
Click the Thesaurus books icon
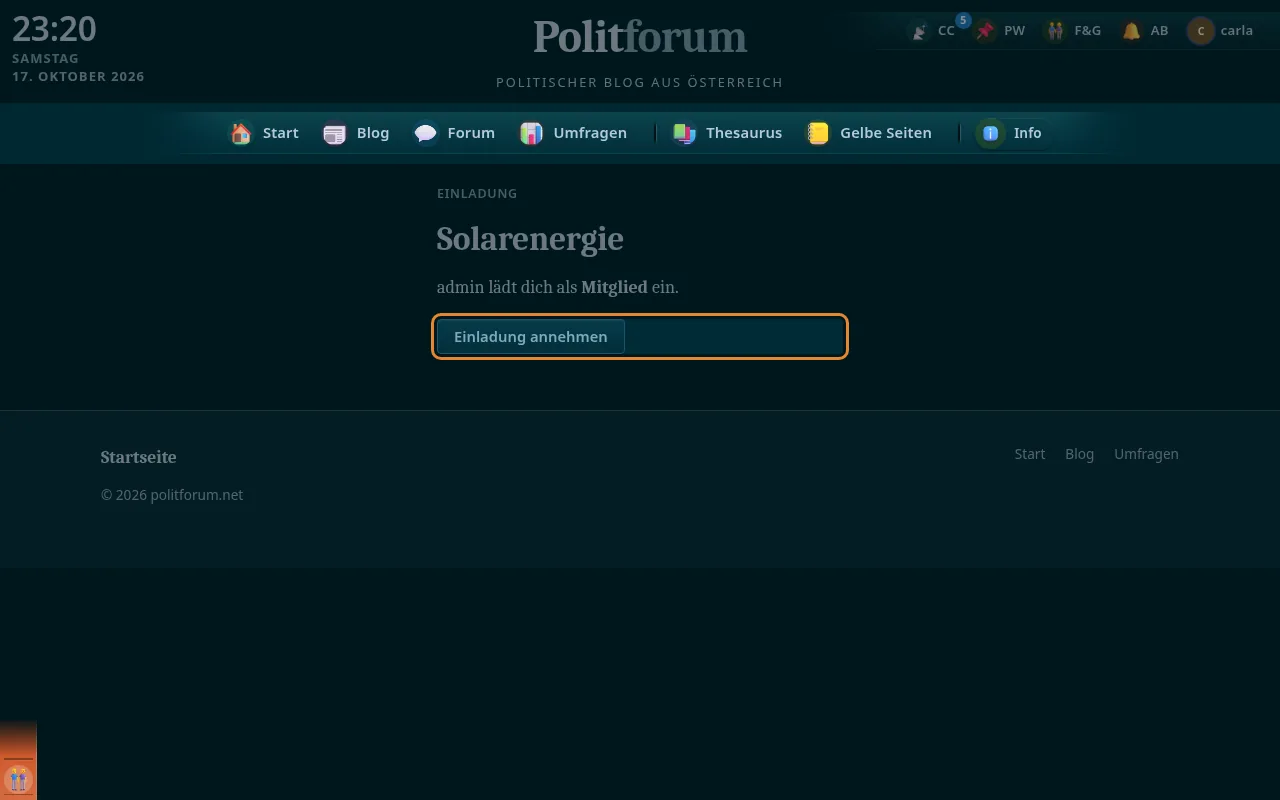point(684,133)
